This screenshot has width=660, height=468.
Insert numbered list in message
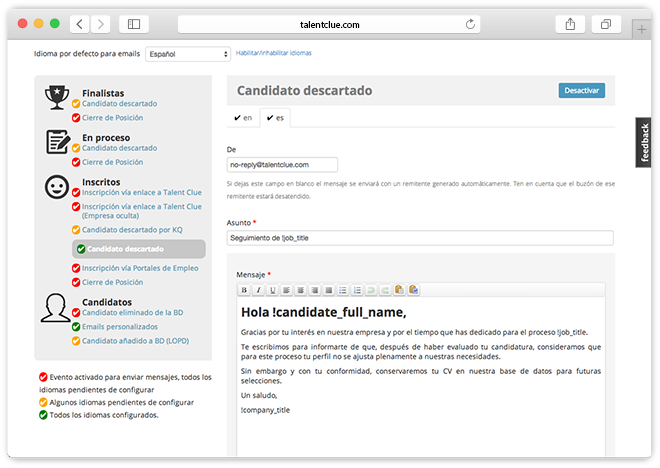pos(357,290)
